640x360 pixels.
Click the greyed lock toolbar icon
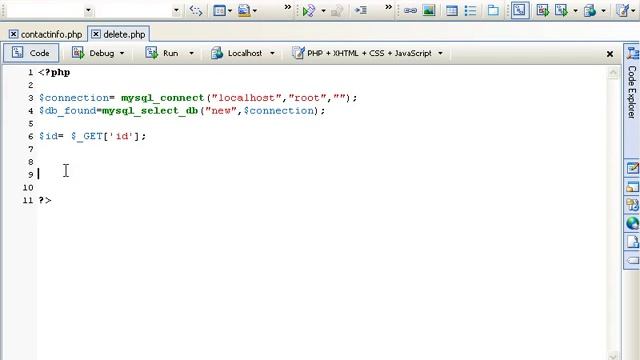click(x=337, y=11)
